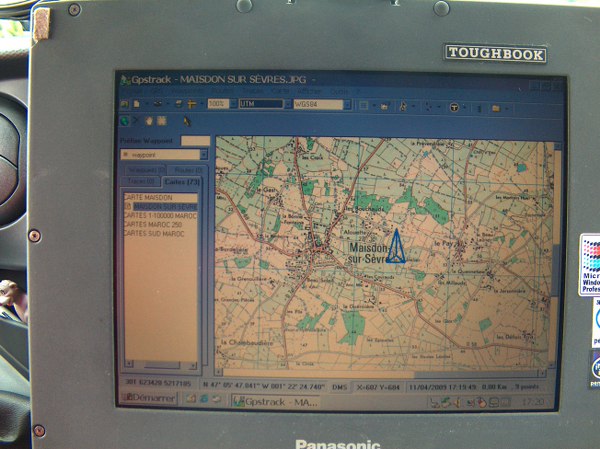
Task: Select CARTES SUD MAROC list entry
Action: pyautogui.click(x=153, y=234)
